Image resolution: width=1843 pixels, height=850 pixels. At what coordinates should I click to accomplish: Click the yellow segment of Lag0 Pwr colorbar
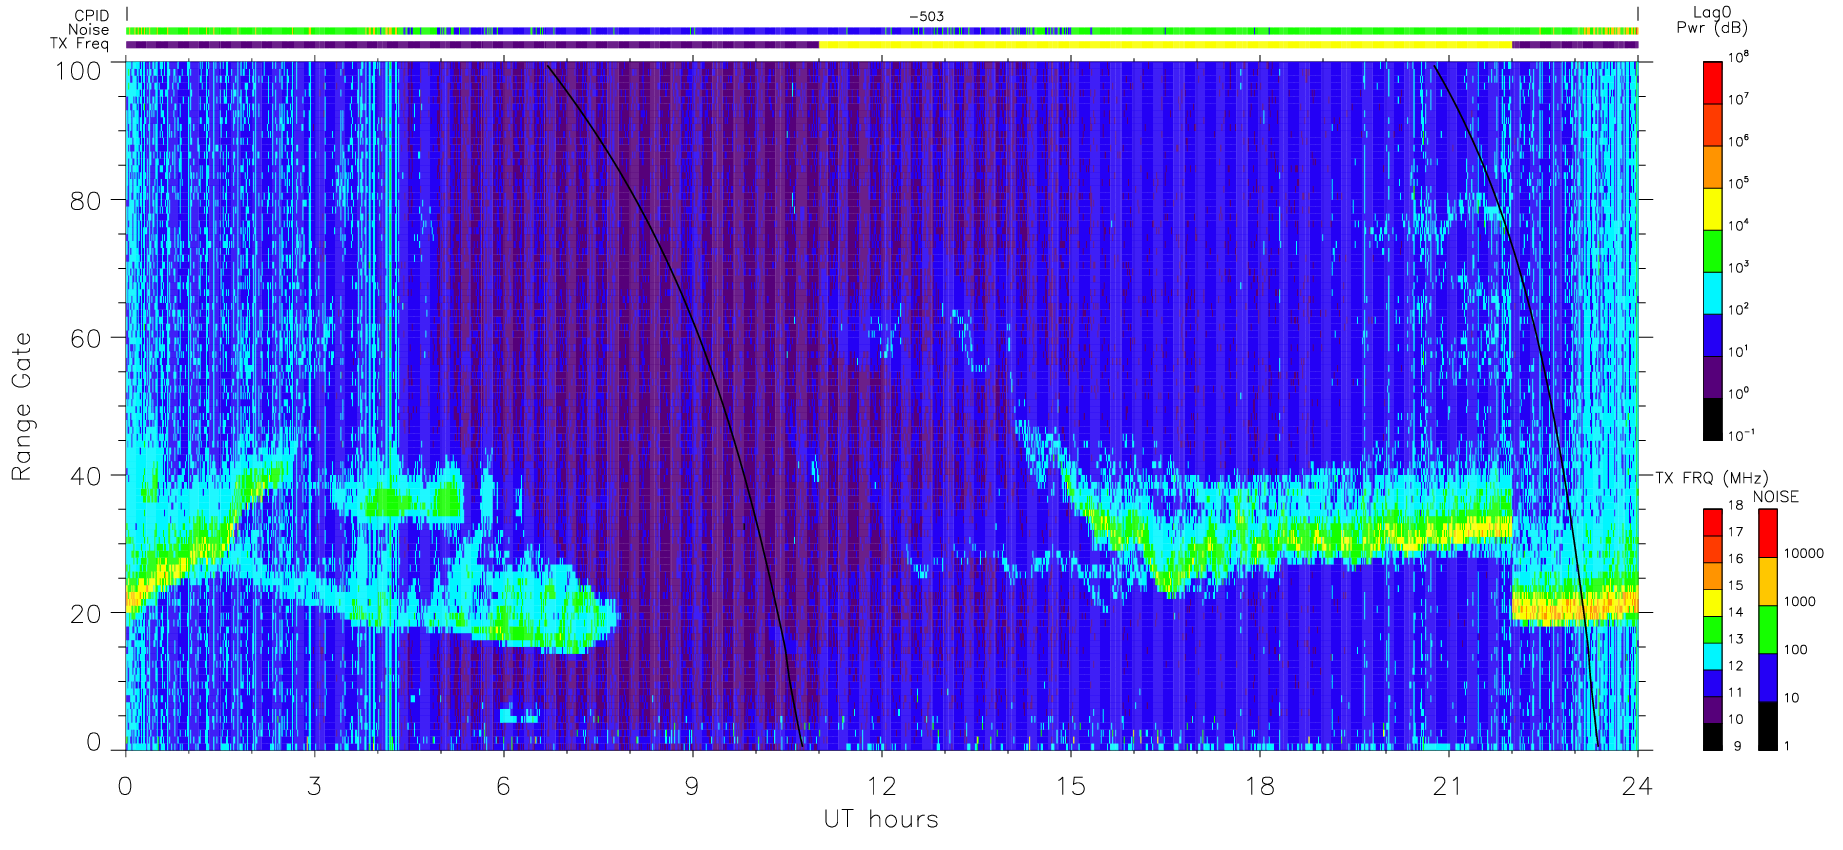tap(1713, 209)
